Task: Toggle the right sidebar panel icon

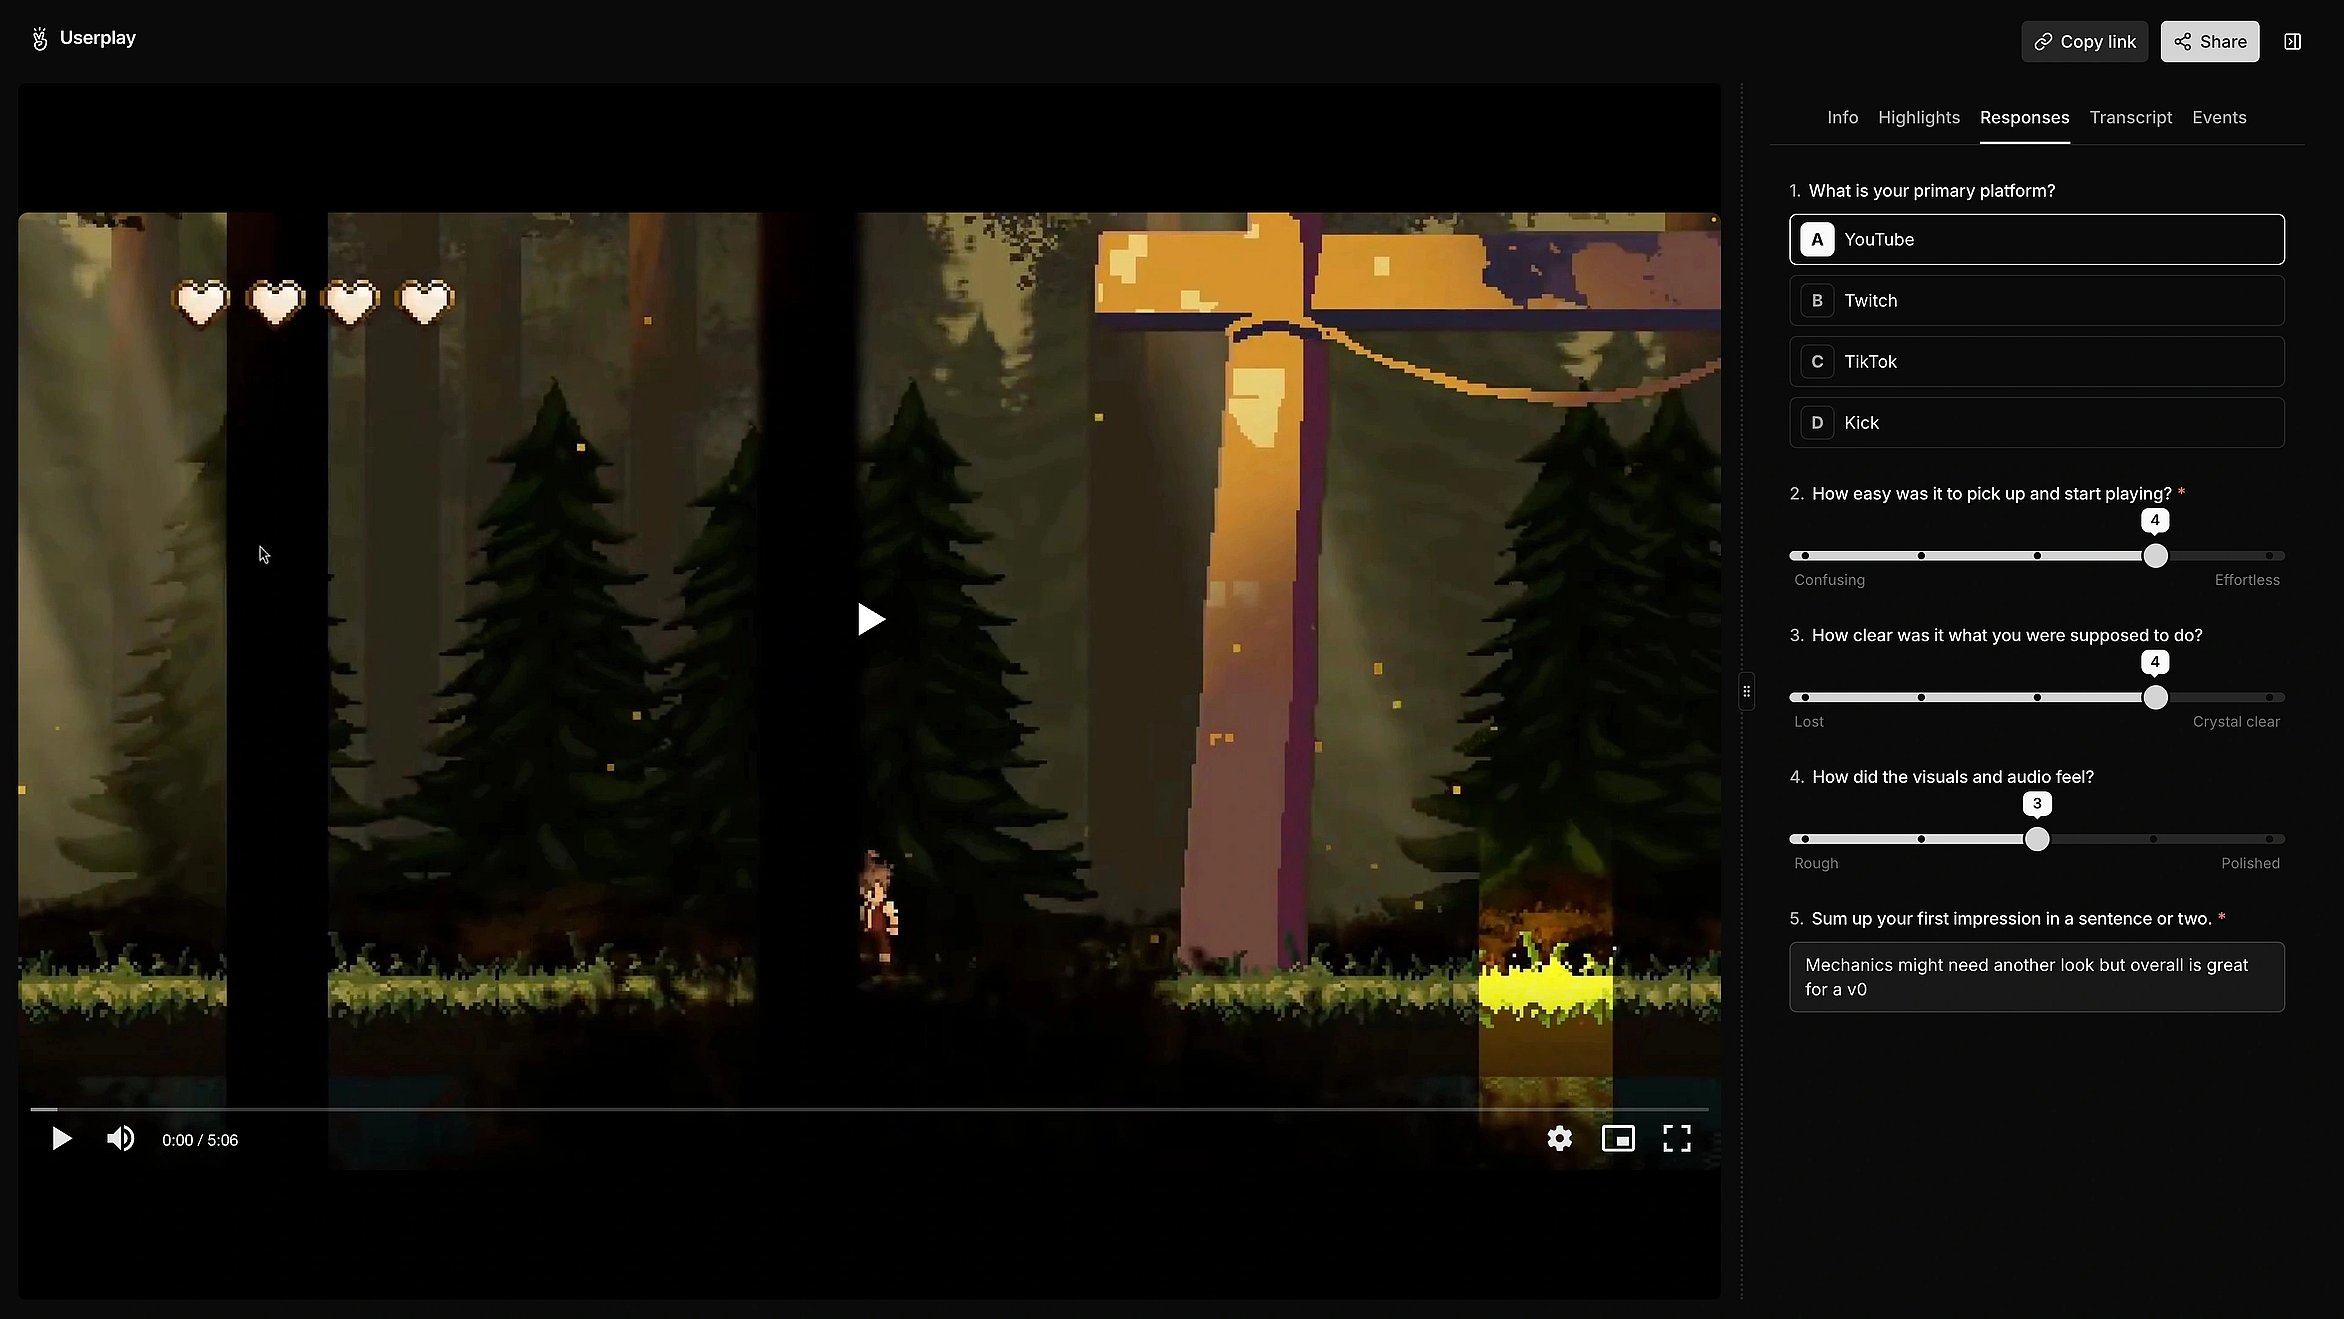Action: (2292, 42)
